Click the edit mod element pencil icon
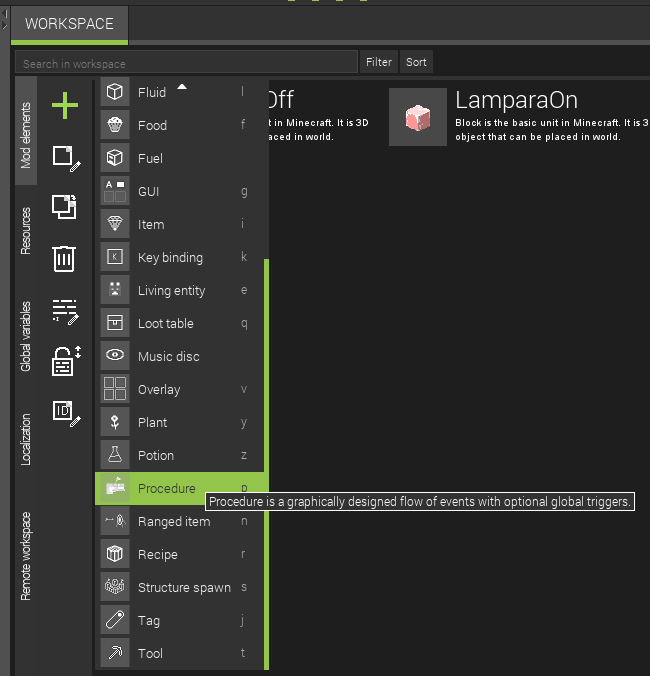The image size is (650, 676). click(66, 159)
